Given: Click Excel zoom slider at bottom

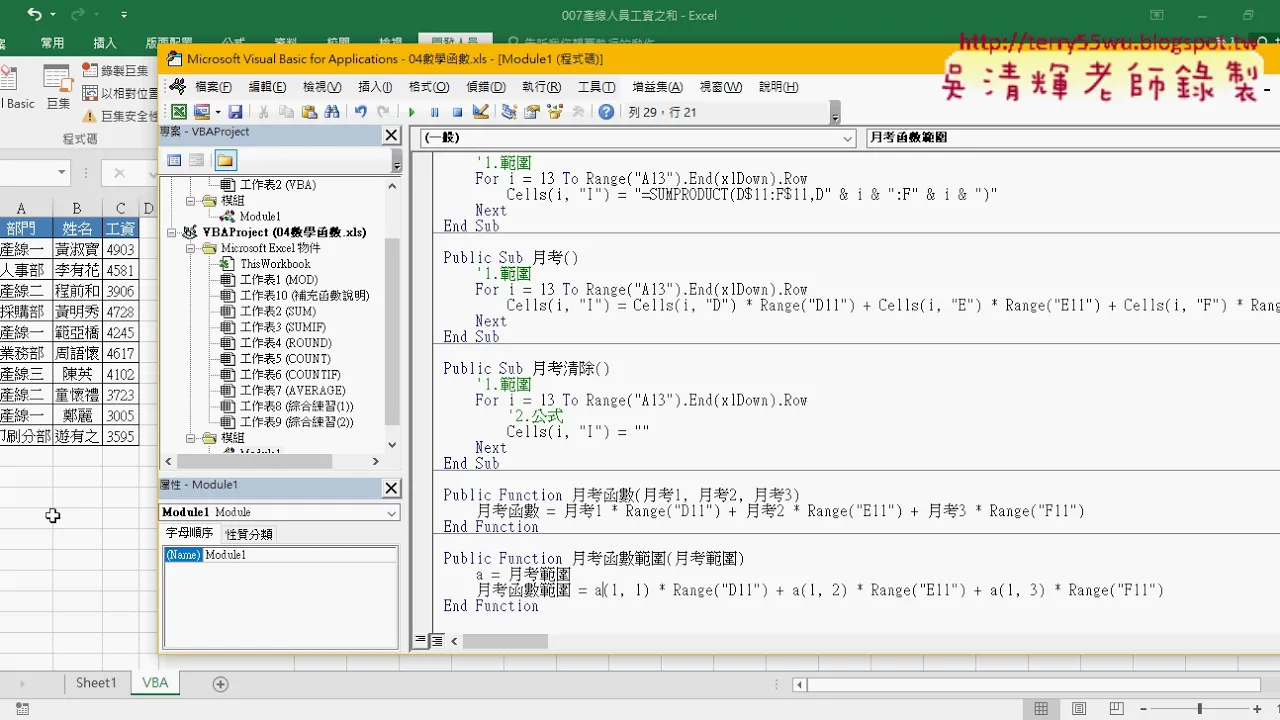Looking at the screenshot, I should click(1198, 709).
